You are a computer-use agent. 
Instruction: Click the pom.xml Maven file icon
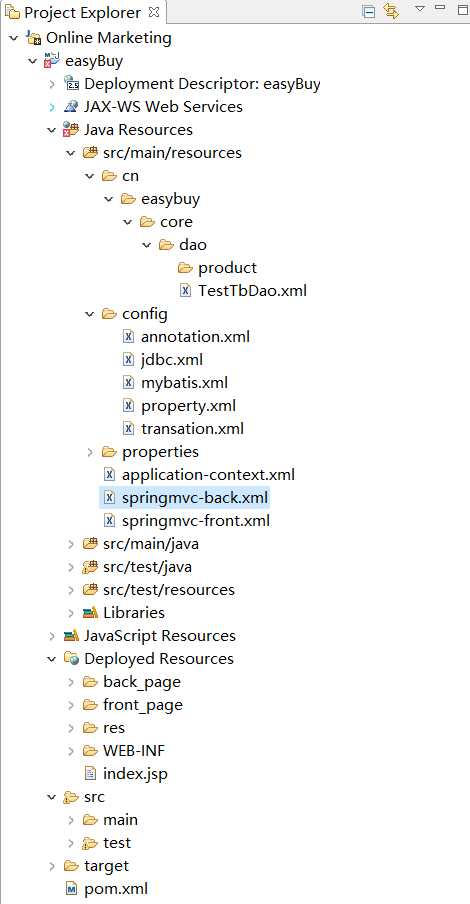click(72, 889)
